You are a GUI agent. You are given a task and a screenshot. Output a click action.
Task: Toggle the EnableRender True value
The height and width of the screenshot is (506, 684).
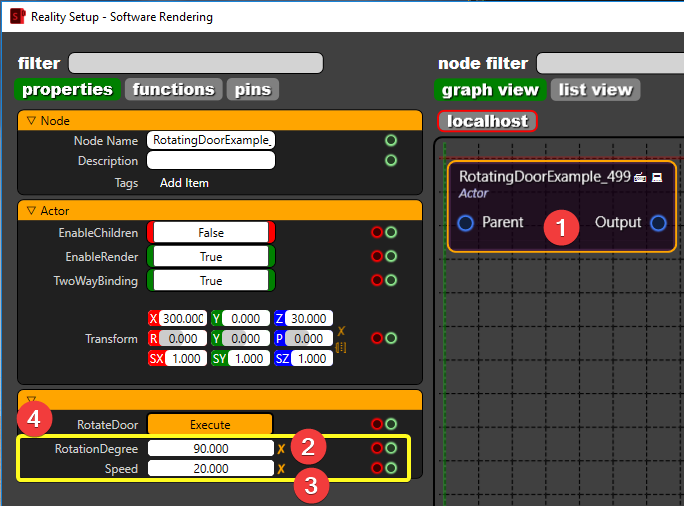tap(211, 257)
